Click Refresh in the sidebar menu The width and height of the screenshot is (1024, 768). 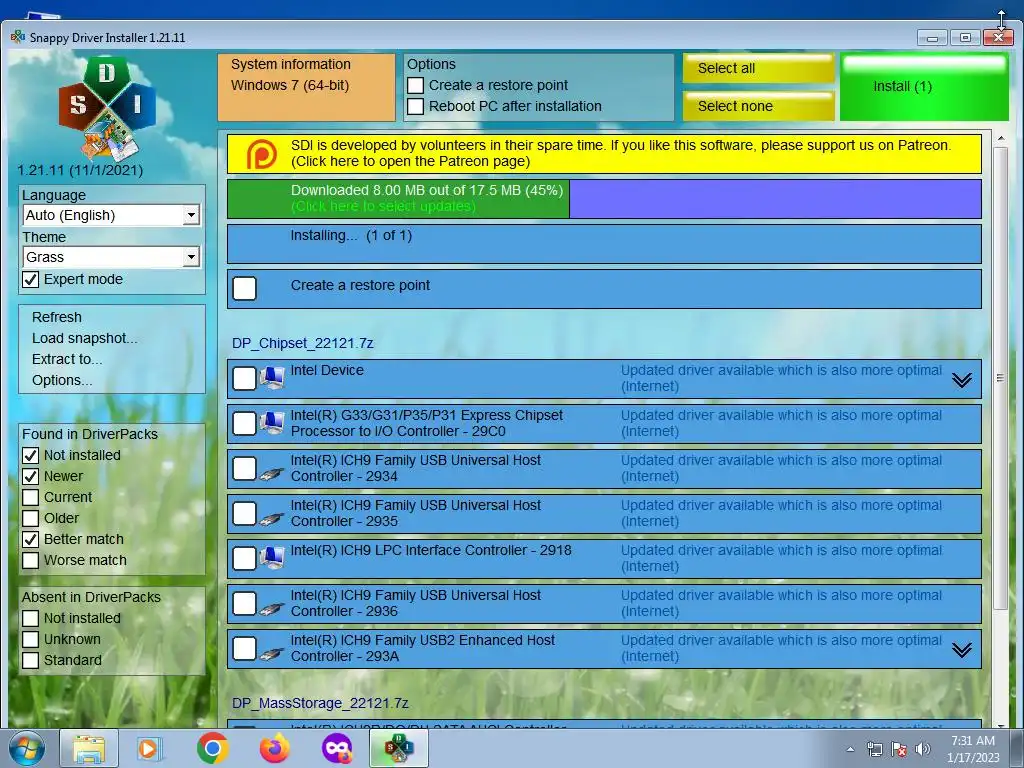pyautogui.click(x=57, y=317)
